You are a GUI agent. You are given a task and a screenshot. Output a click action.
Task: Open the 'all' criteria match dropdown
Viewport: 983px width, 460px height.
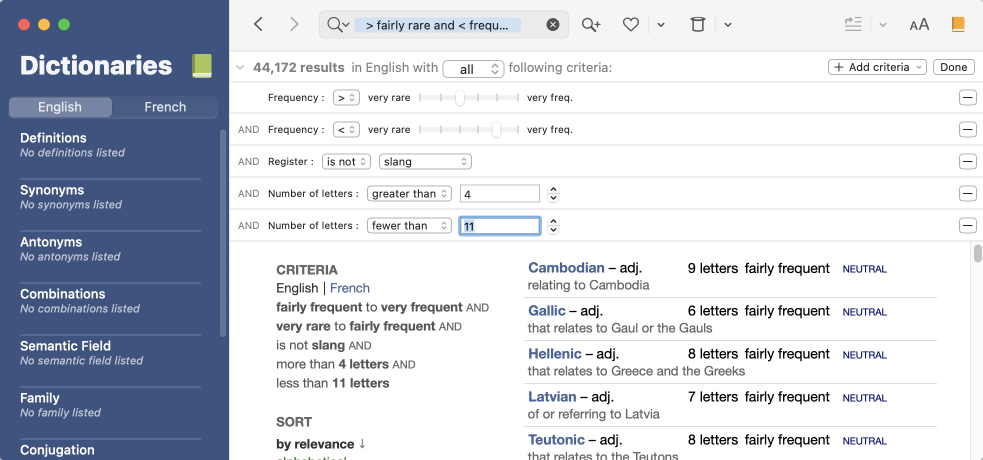point(473,69)
